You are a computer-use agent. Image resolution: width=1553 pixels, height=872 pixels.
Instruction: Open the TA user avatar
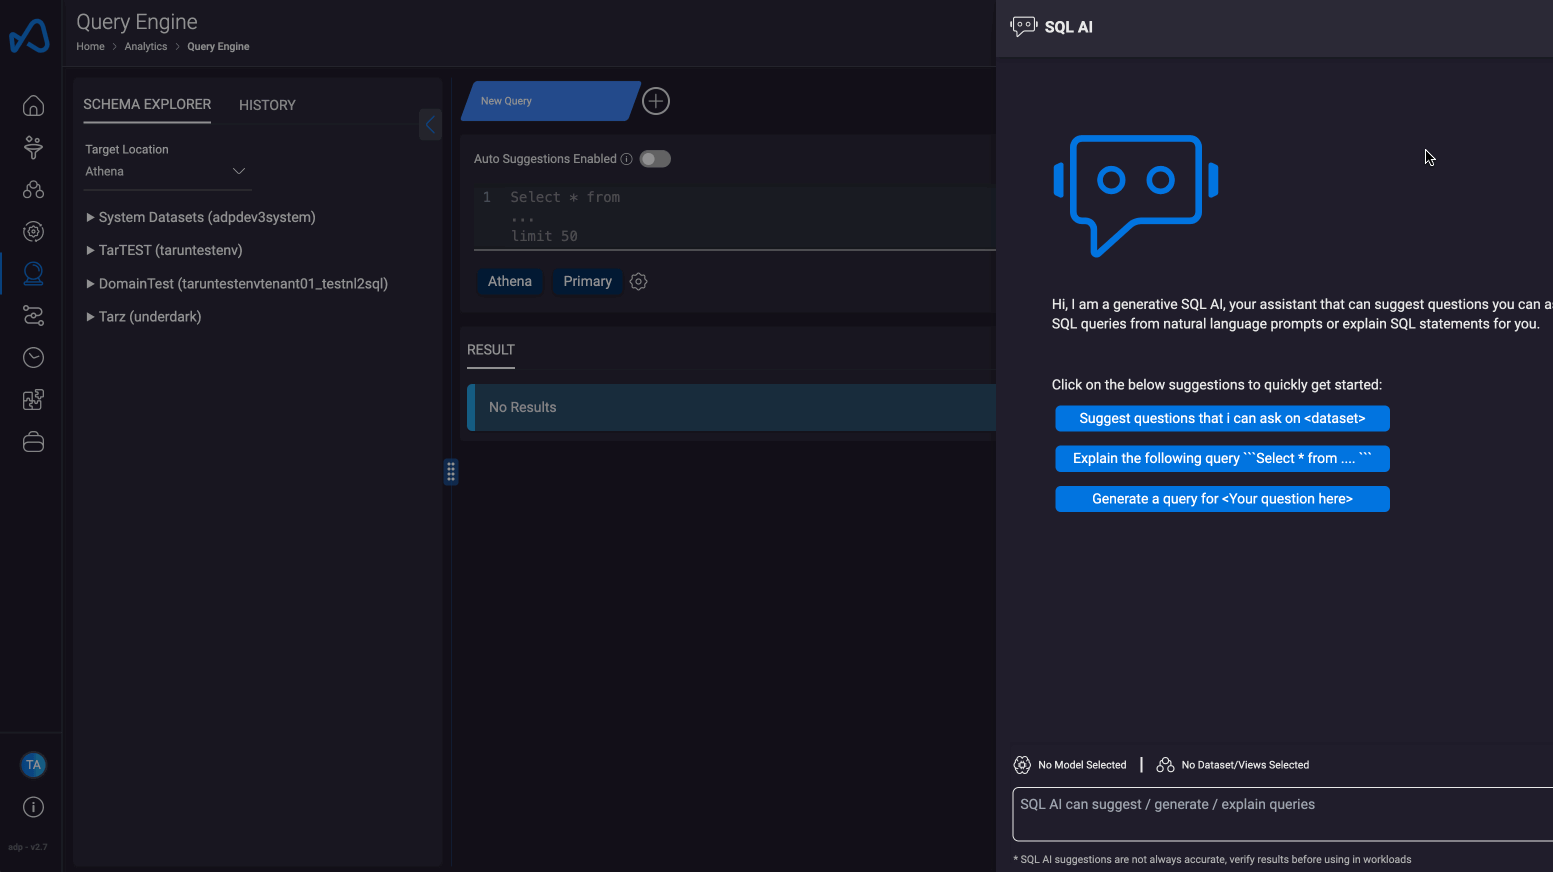click(x=33, y=765)
